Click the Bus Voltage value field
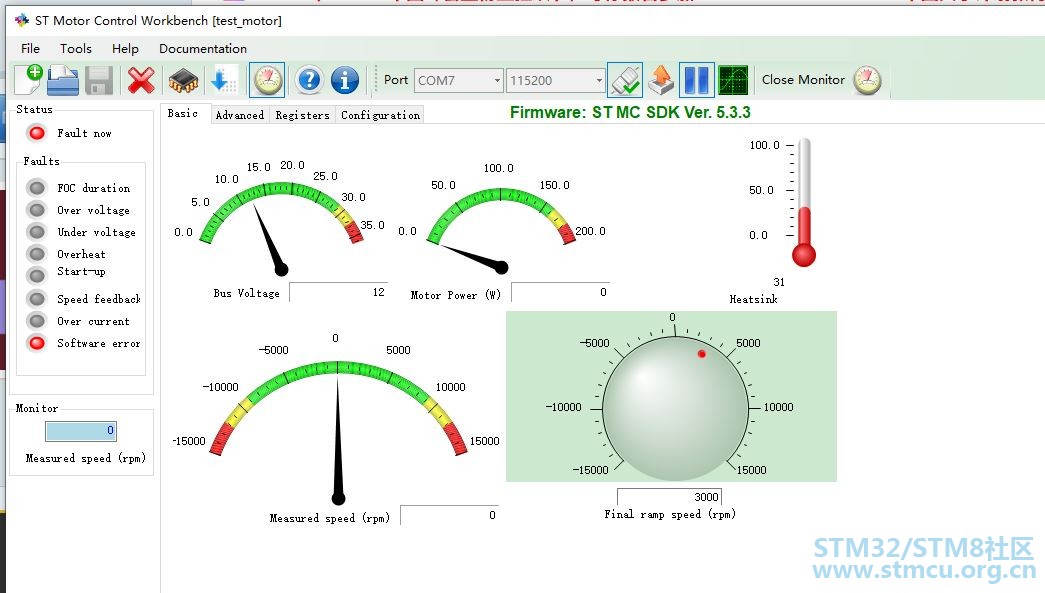Screen dimensions: 1045x593 click(x=339, y=293)
